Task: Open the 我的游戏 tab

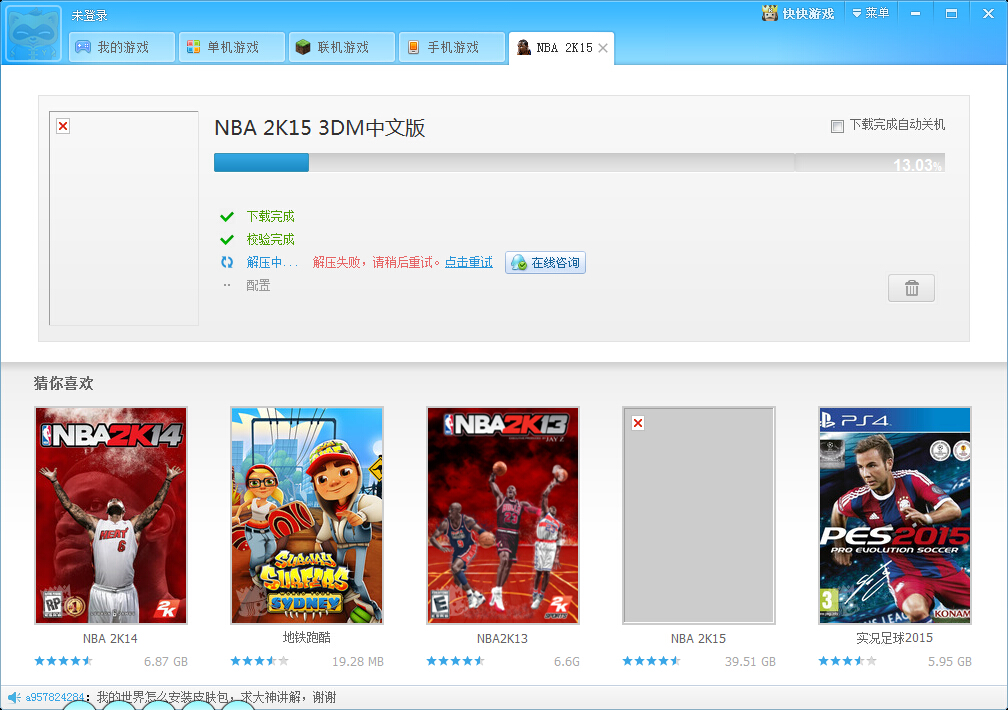Action: pos(122,47)
